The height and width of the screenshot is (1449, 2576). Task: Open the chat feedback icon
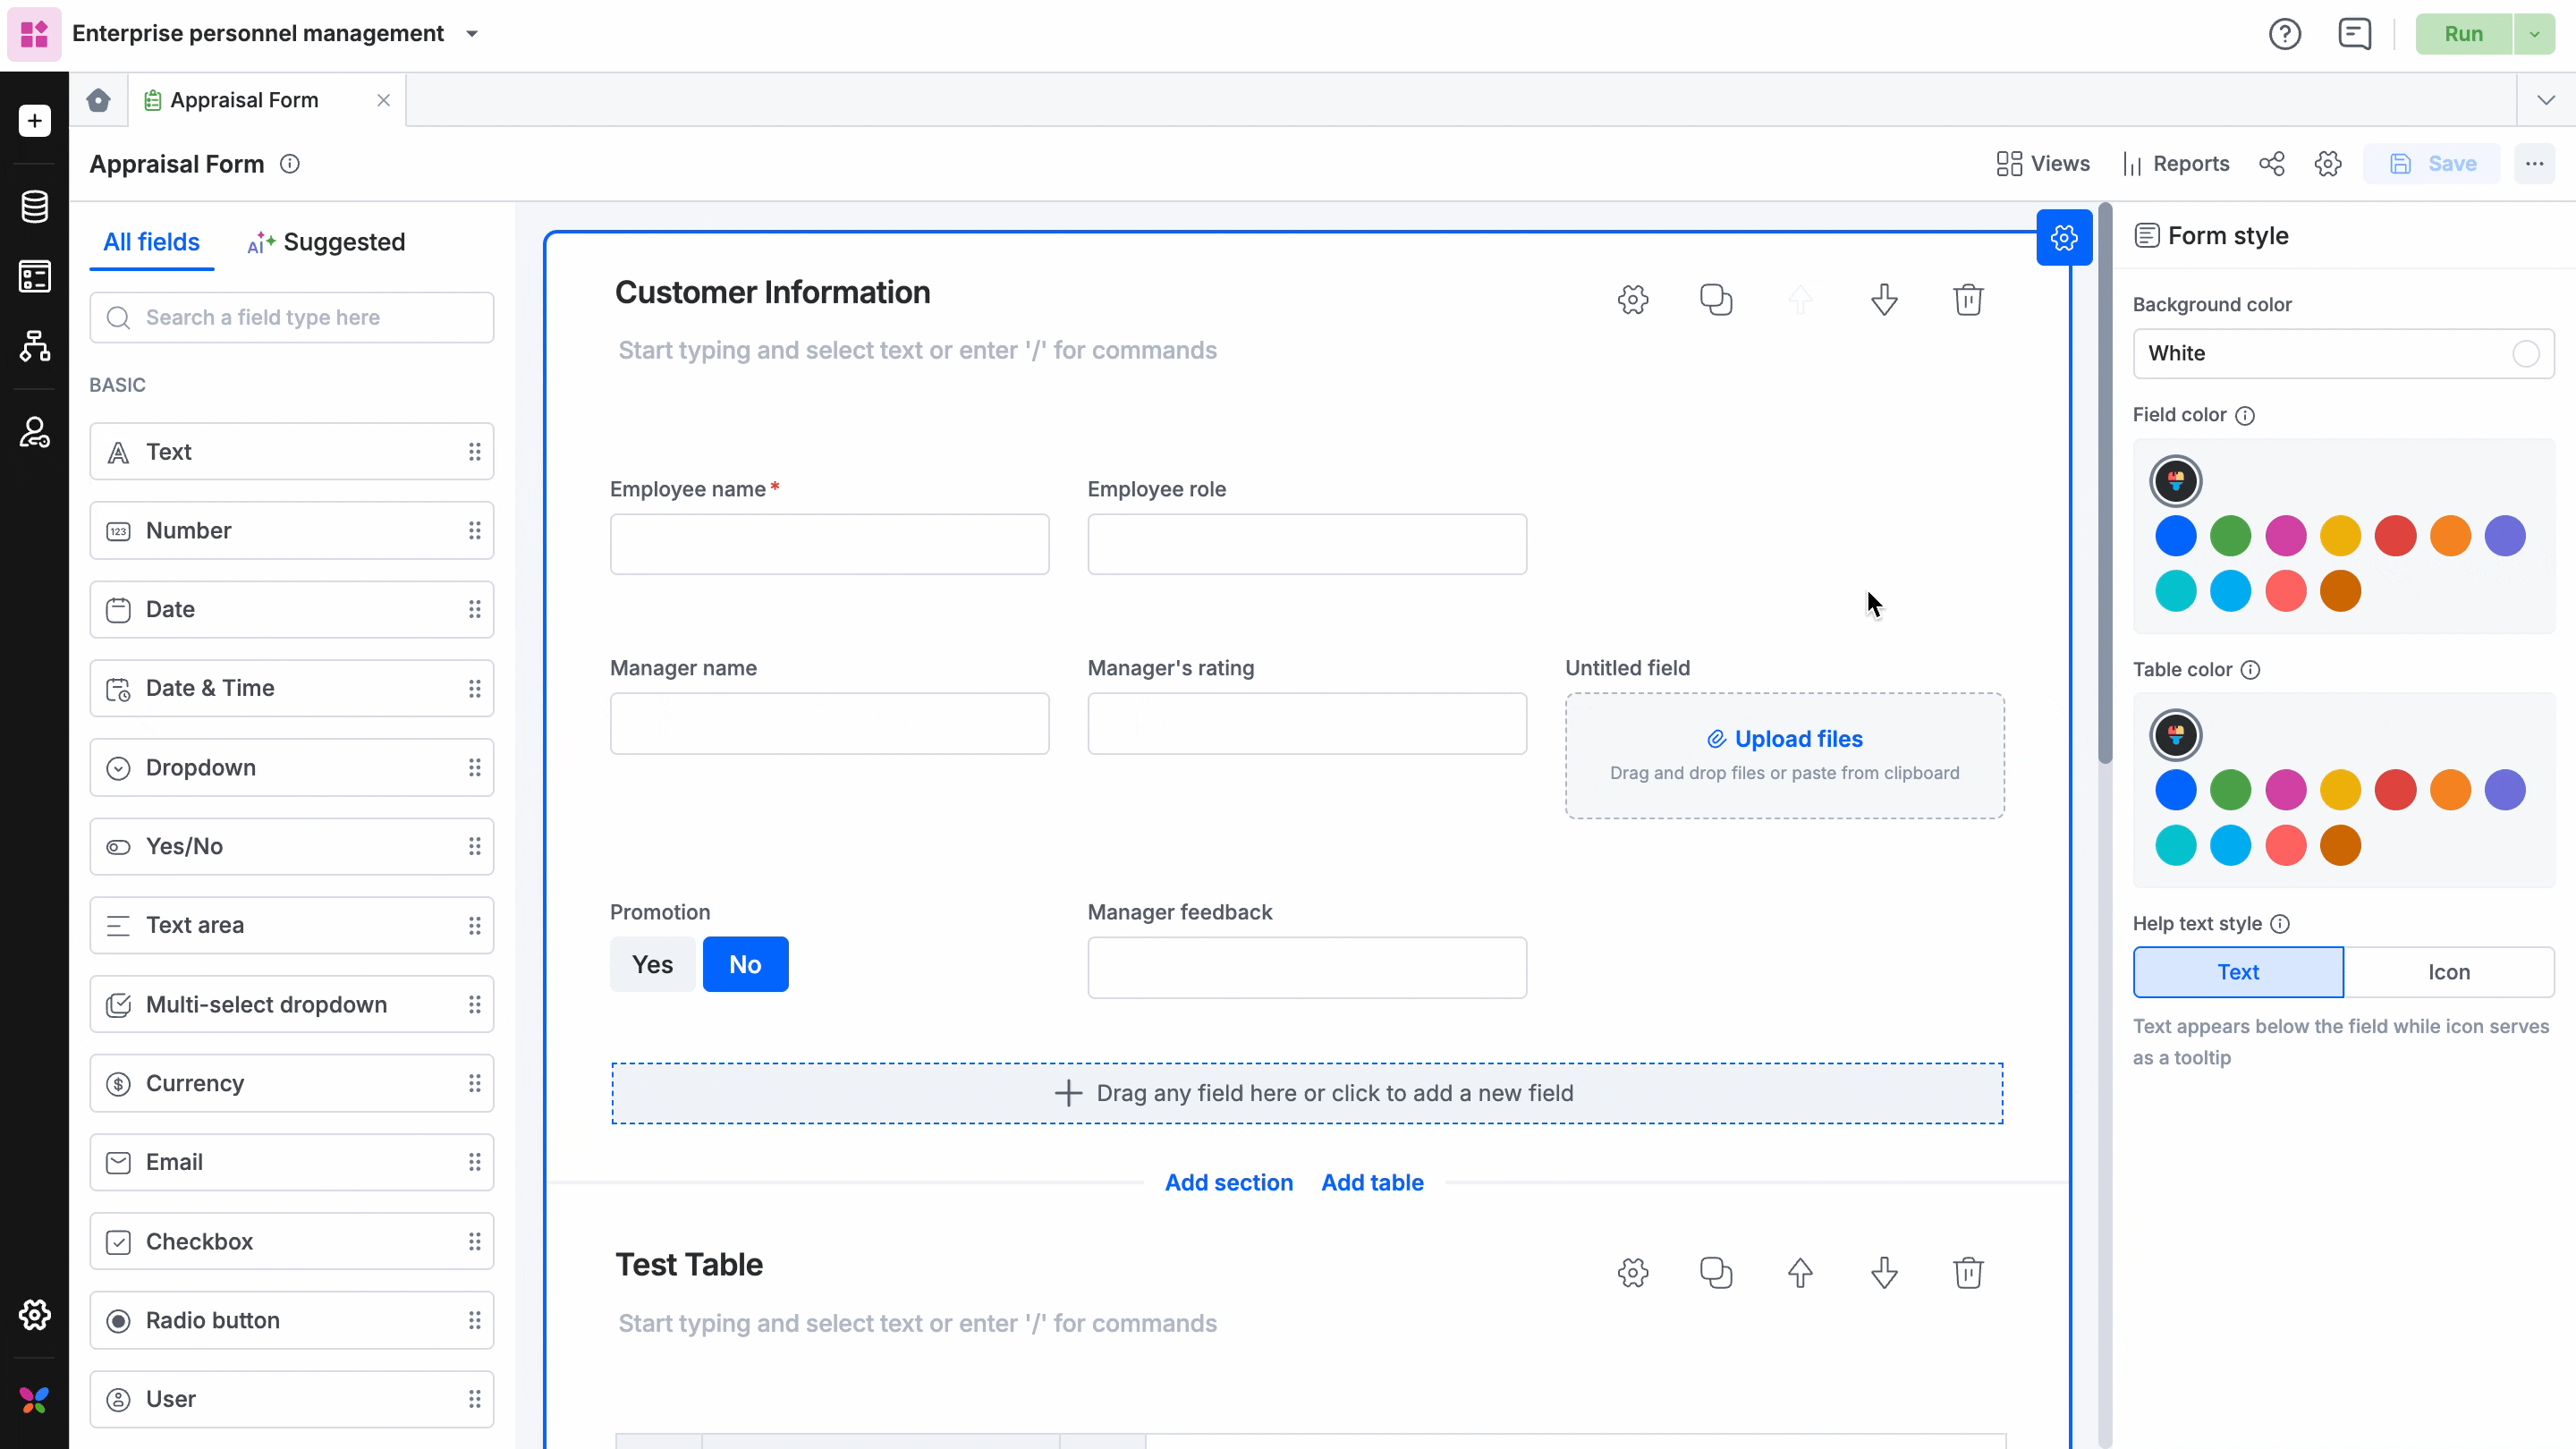tap(2354, 34)
